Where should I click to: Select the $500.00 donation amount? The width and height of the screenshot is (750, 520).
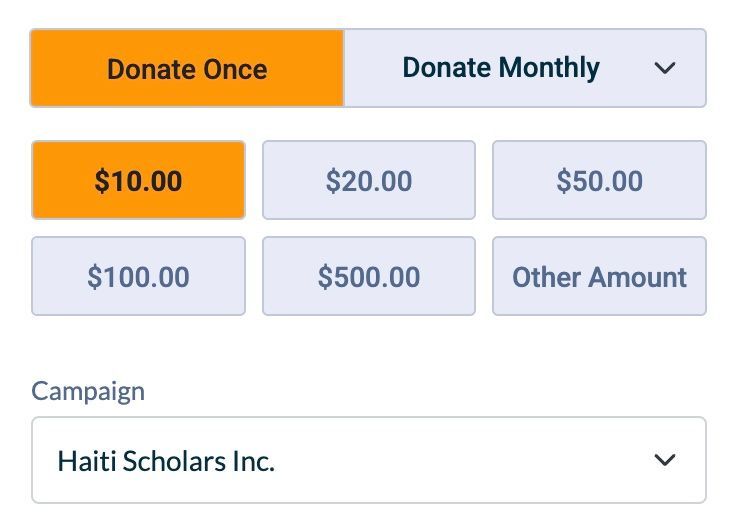[x=368, y=277]
